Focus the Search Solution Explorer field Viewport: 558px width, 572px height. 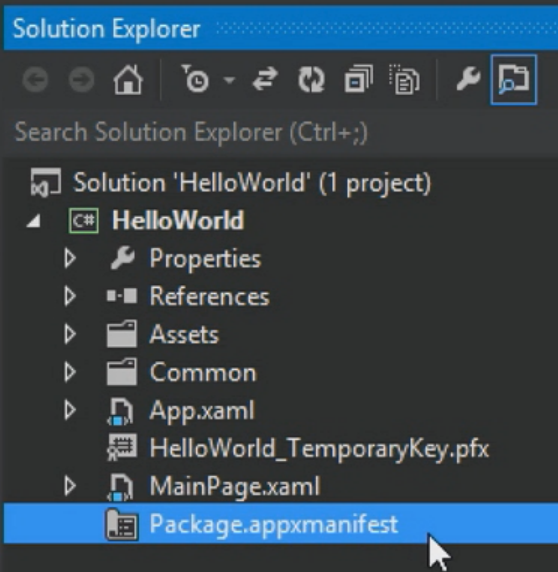pos(279,132)
